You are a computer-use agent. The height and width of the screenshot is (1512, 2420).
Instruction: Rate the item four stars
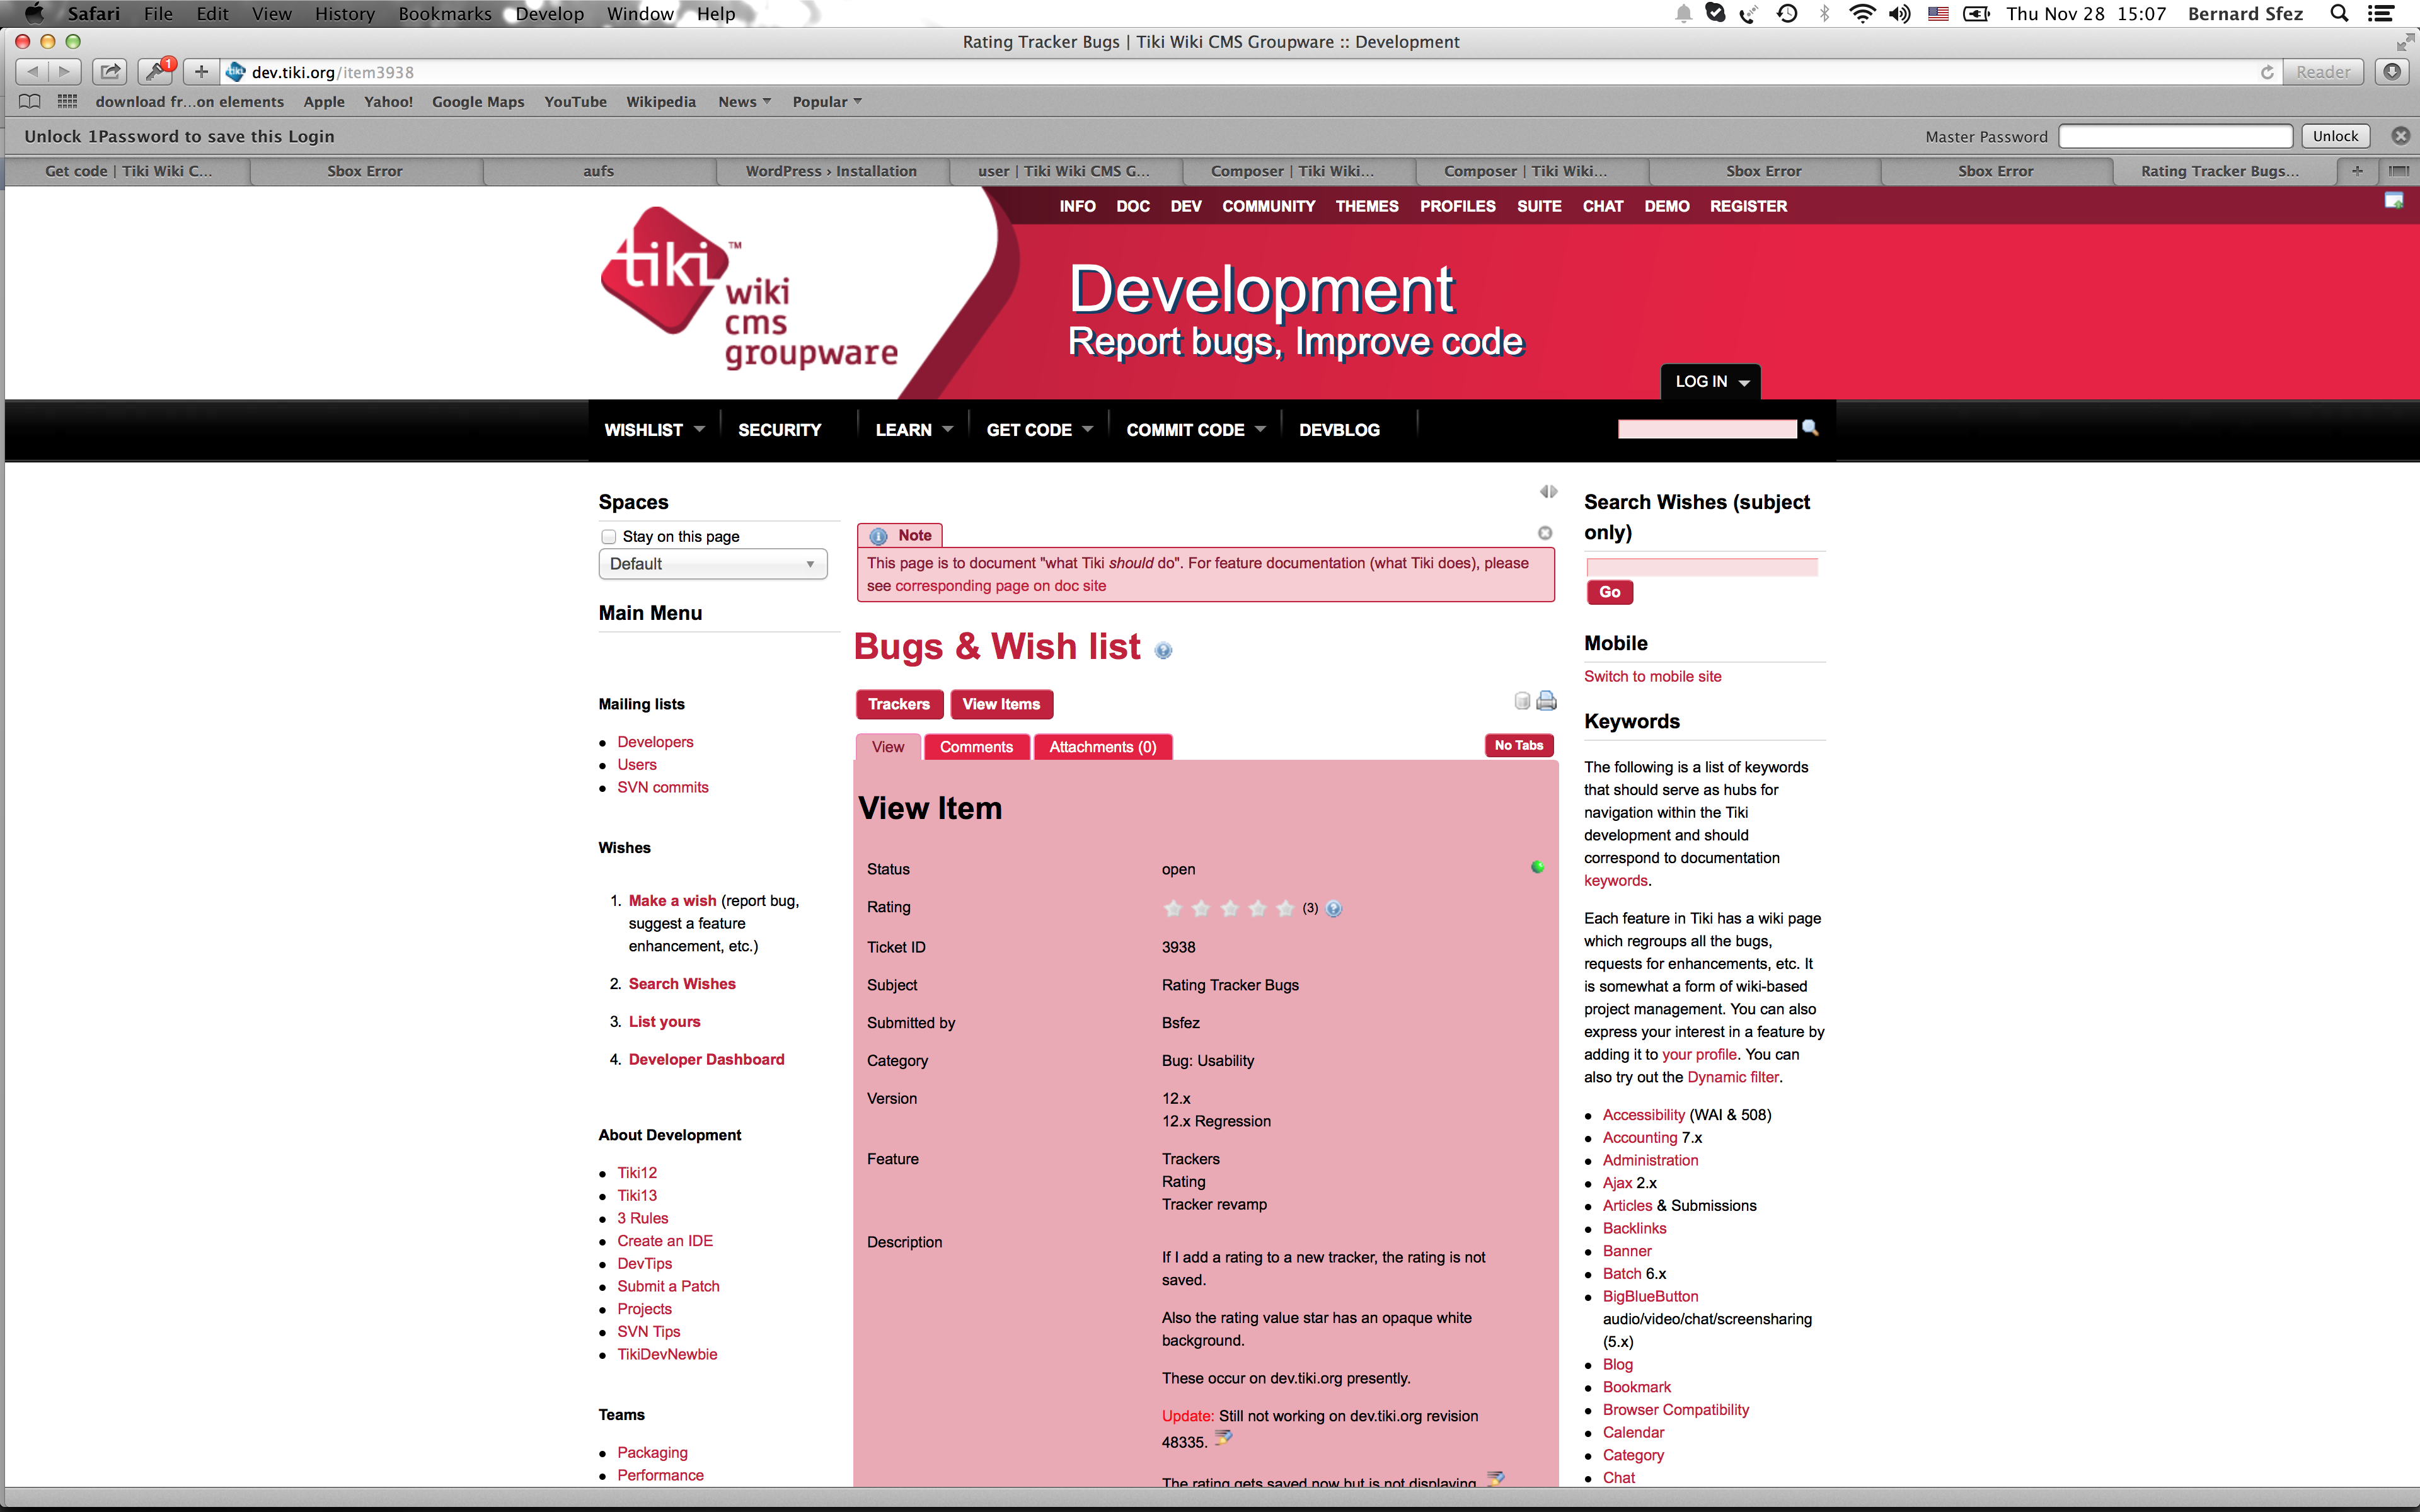coord(1257,908)
